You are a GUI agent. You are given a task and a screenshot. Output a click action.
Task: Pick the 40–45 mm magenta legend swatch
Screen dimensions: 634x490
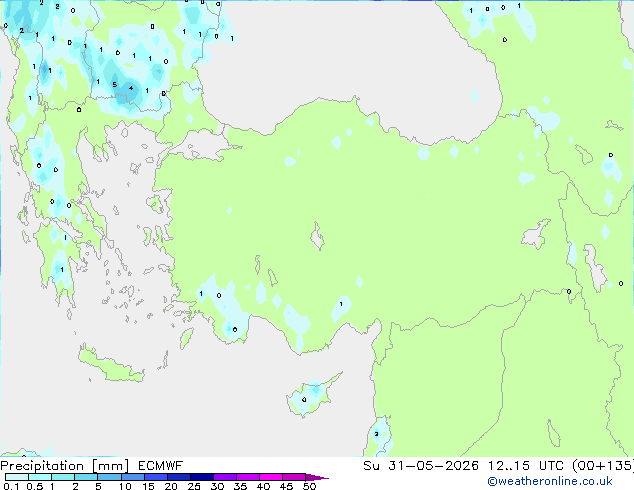click(271, 477)
